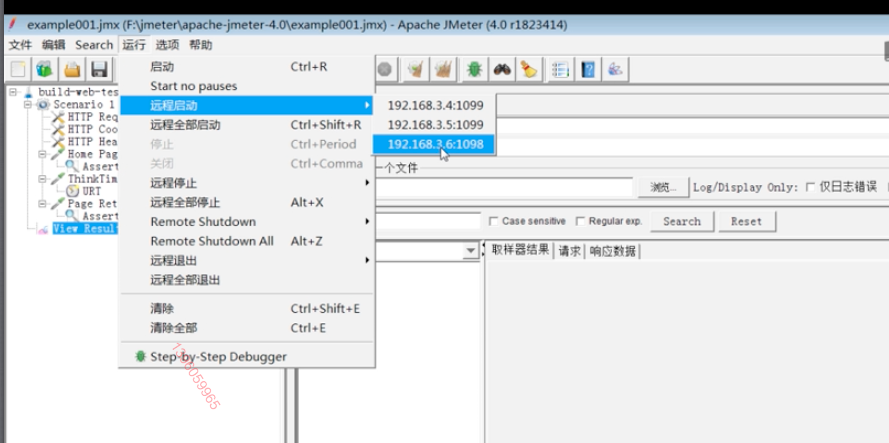The height and width of the screenshot is (443, 889).
Task: Open the Templates toolbar icon
Action: point(45,70)
